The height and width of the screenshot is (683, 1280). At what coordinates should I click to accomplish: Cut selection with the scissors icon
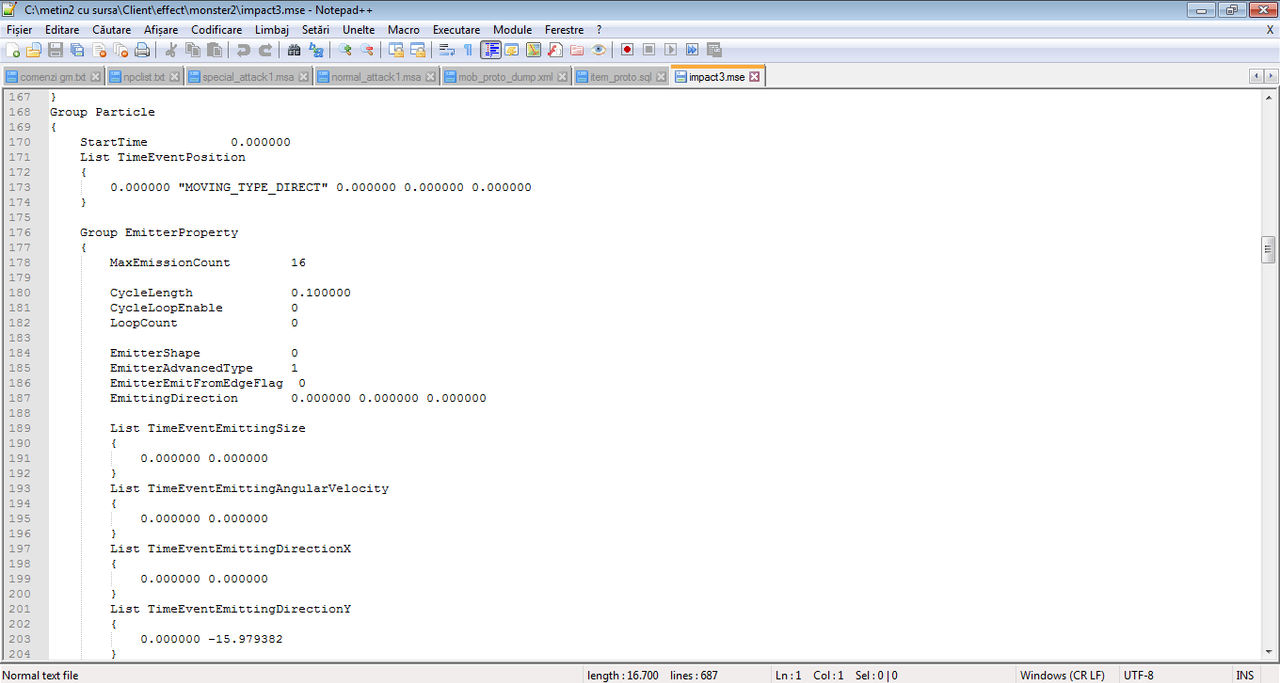click(x=171, y=50)
